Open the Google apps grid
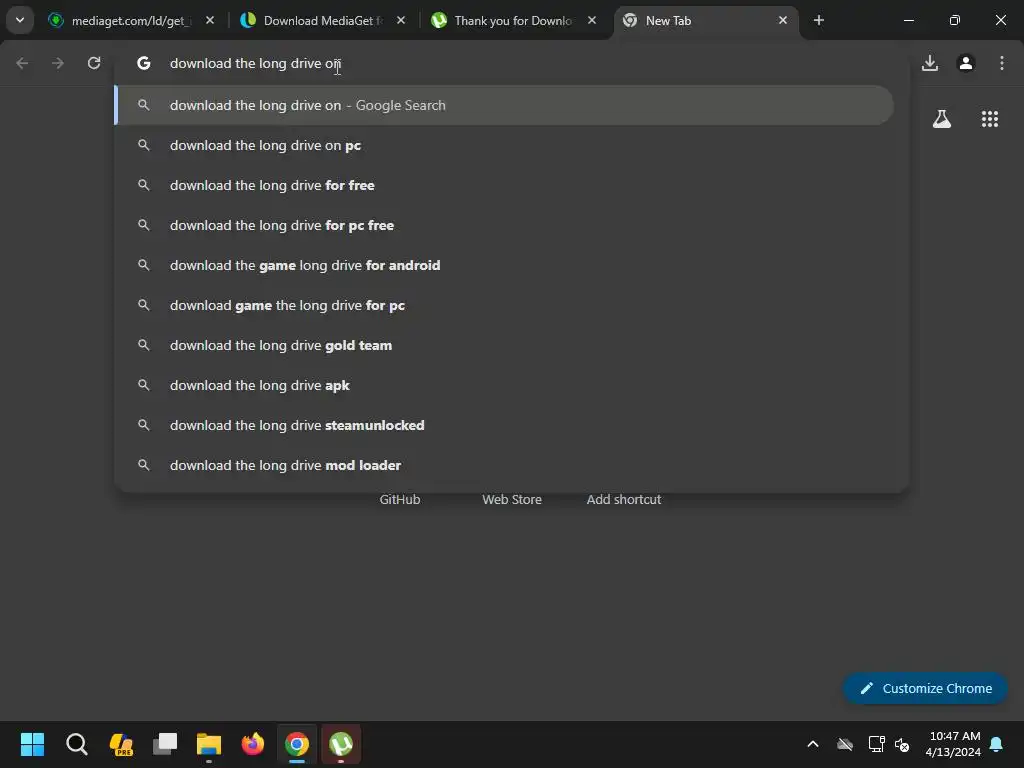1024x768 pixels. (990, 119)
